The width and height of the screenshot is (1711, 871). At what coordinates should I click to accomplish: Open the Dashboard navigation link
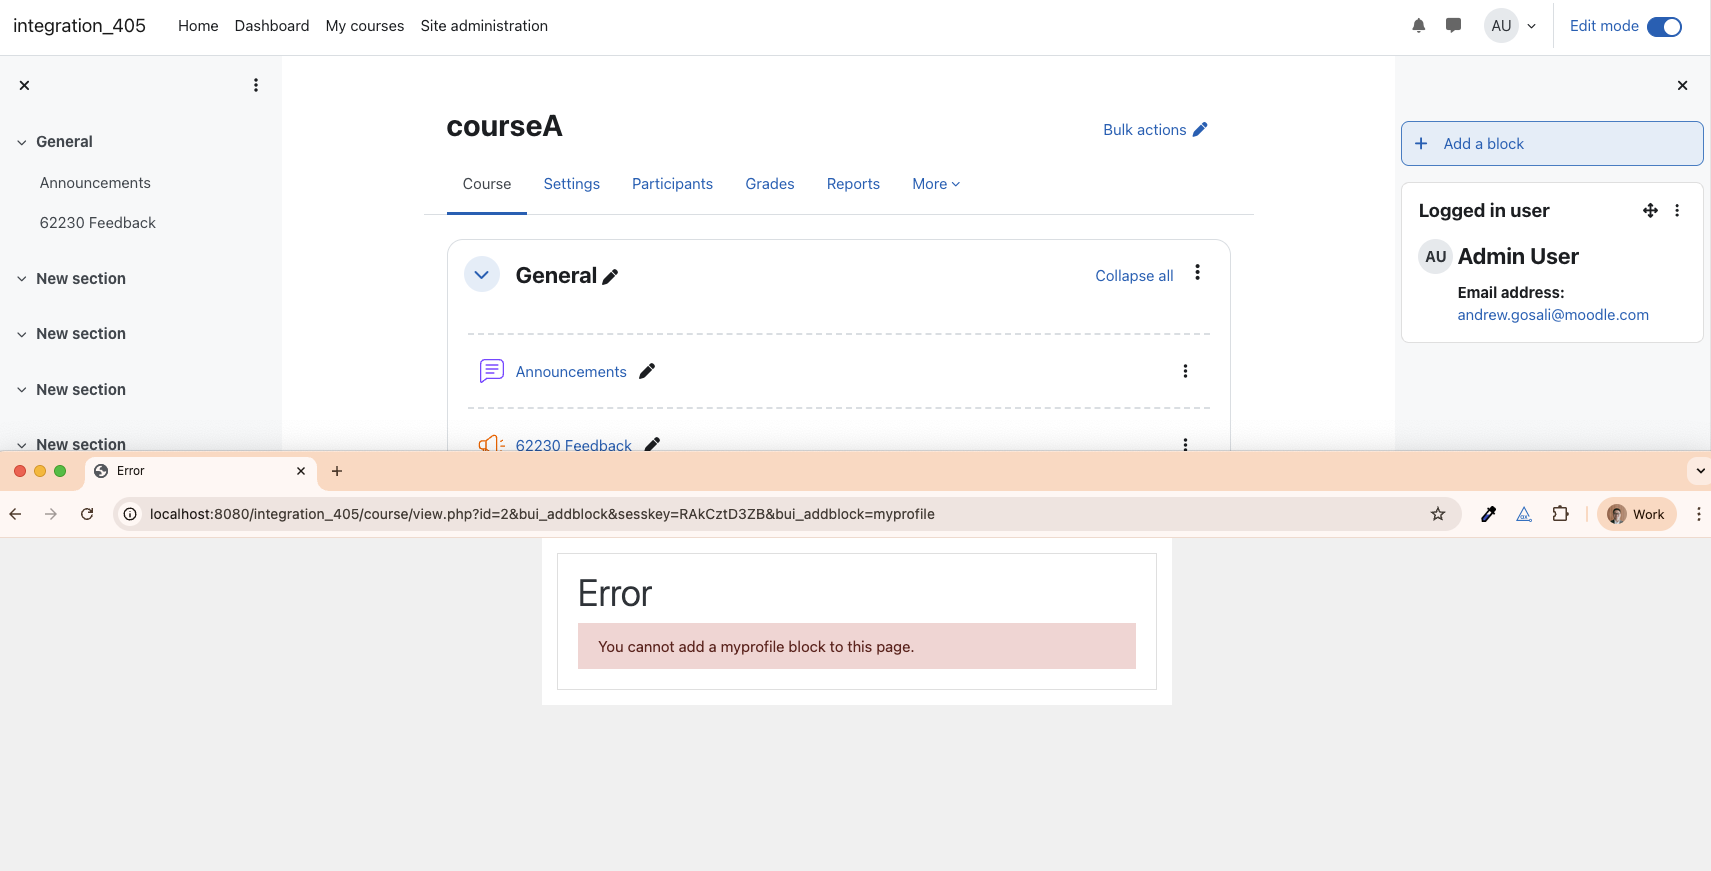pyautogui.click(x=272, y=26)
